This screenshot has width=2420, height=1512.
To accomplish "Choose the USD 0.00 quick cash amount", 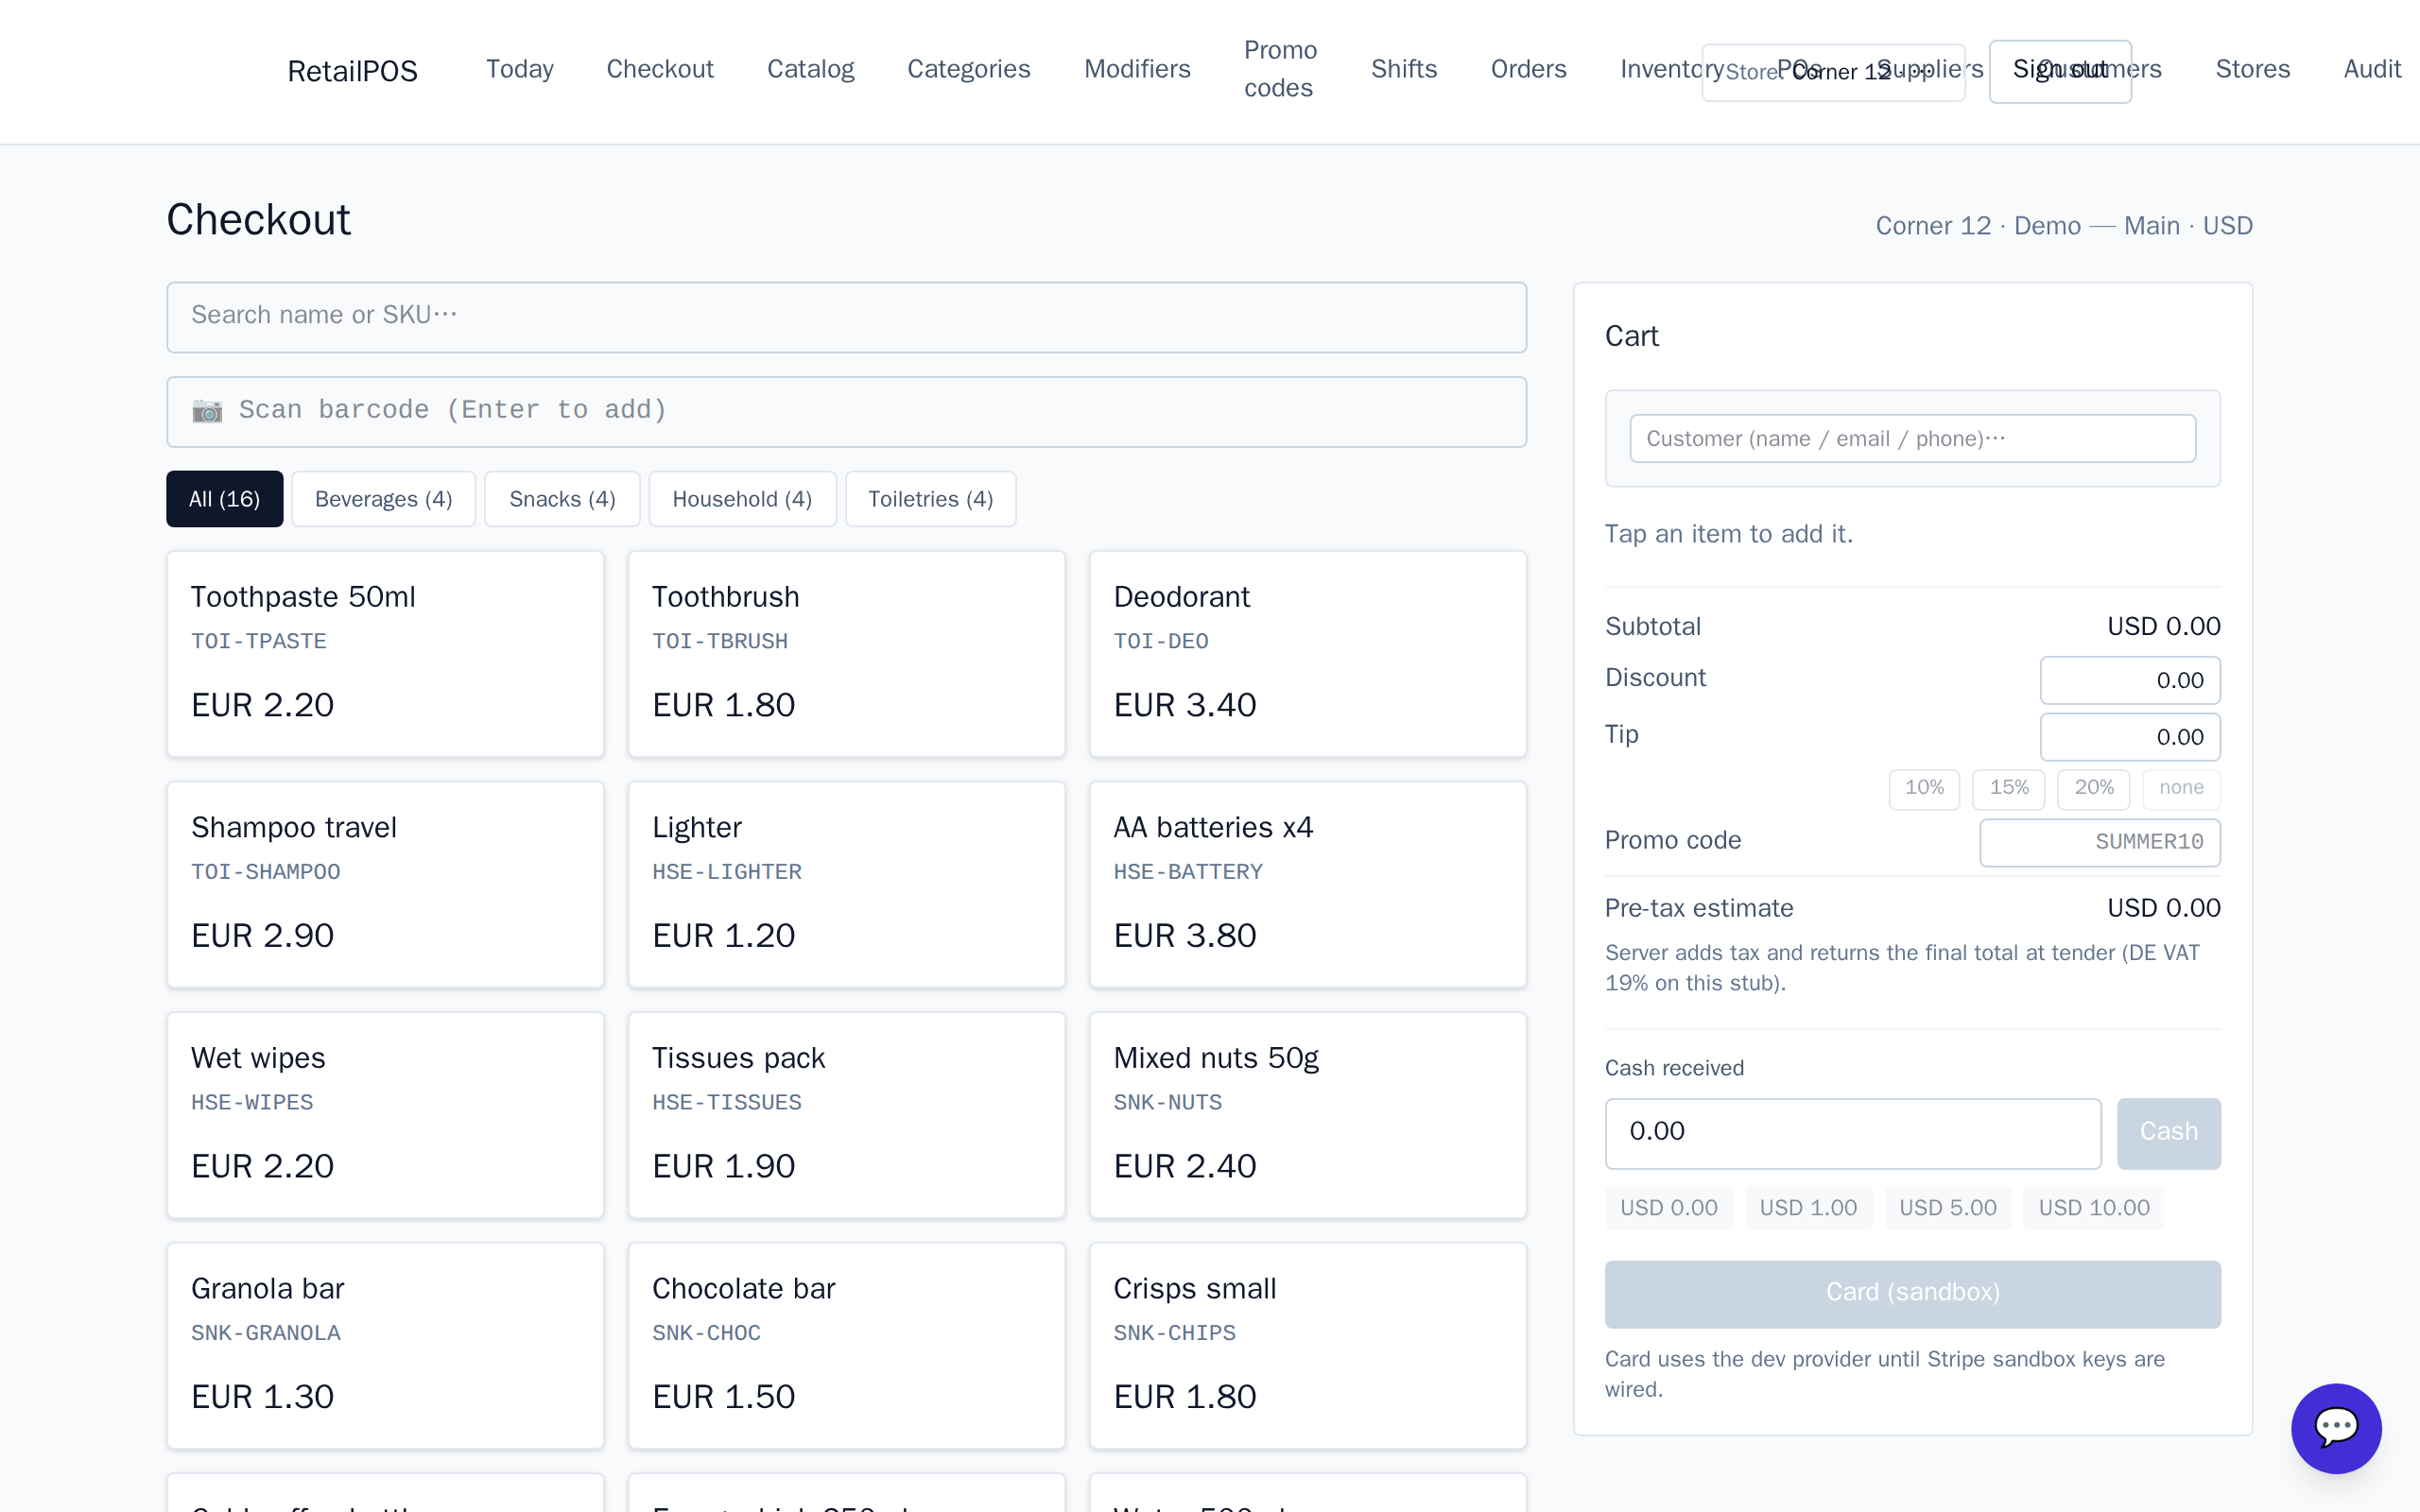I will pos(1668,1208).
